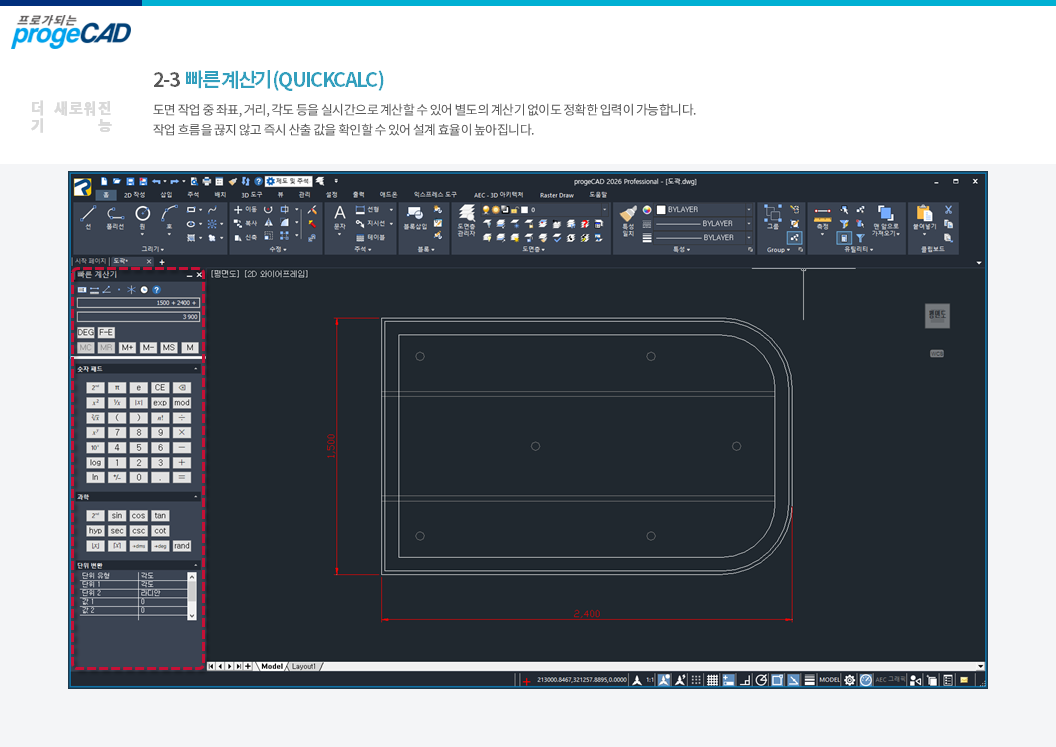
Task: Click the sin button in scientific section
Action: pyautogui.click(x=117, y=515)
